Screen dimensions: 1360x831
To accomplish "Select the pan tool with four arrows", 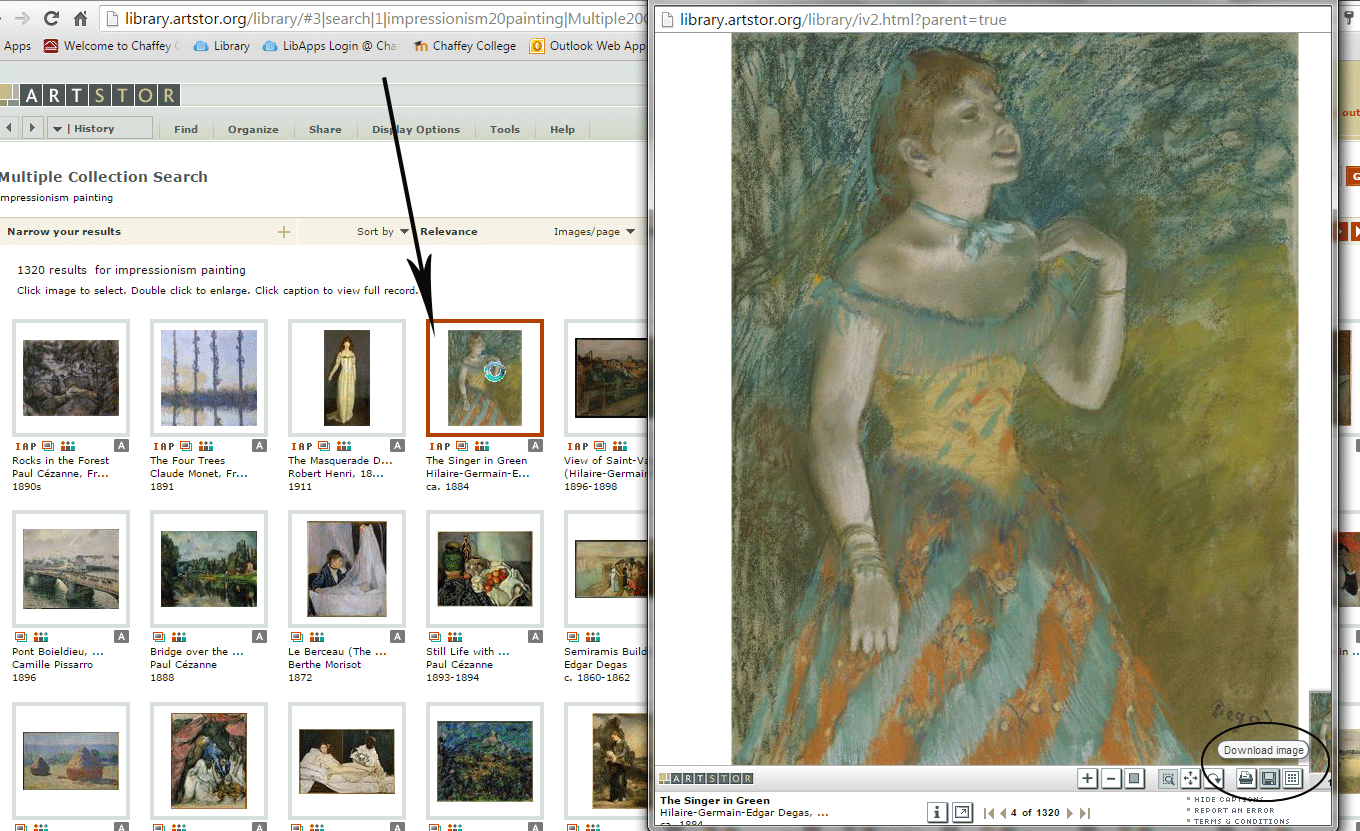I will (x=1190, y=778).
